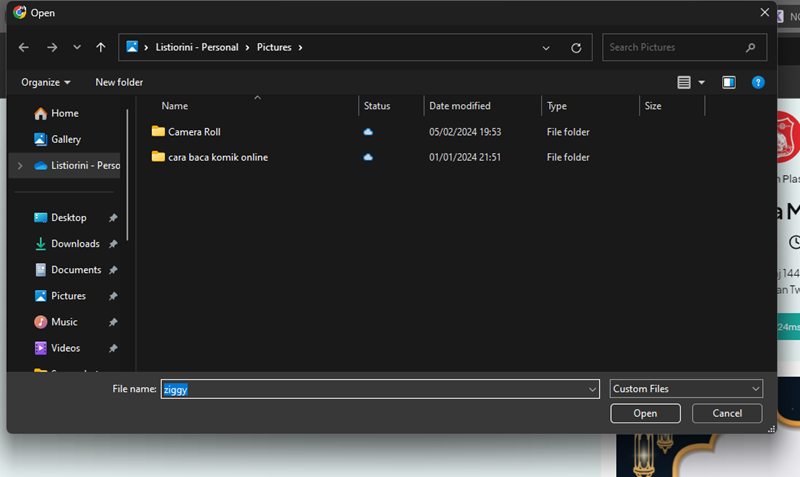Click the Back navigation arrow
The width and height of the screenshot is (800, 477).
point(24,47)
